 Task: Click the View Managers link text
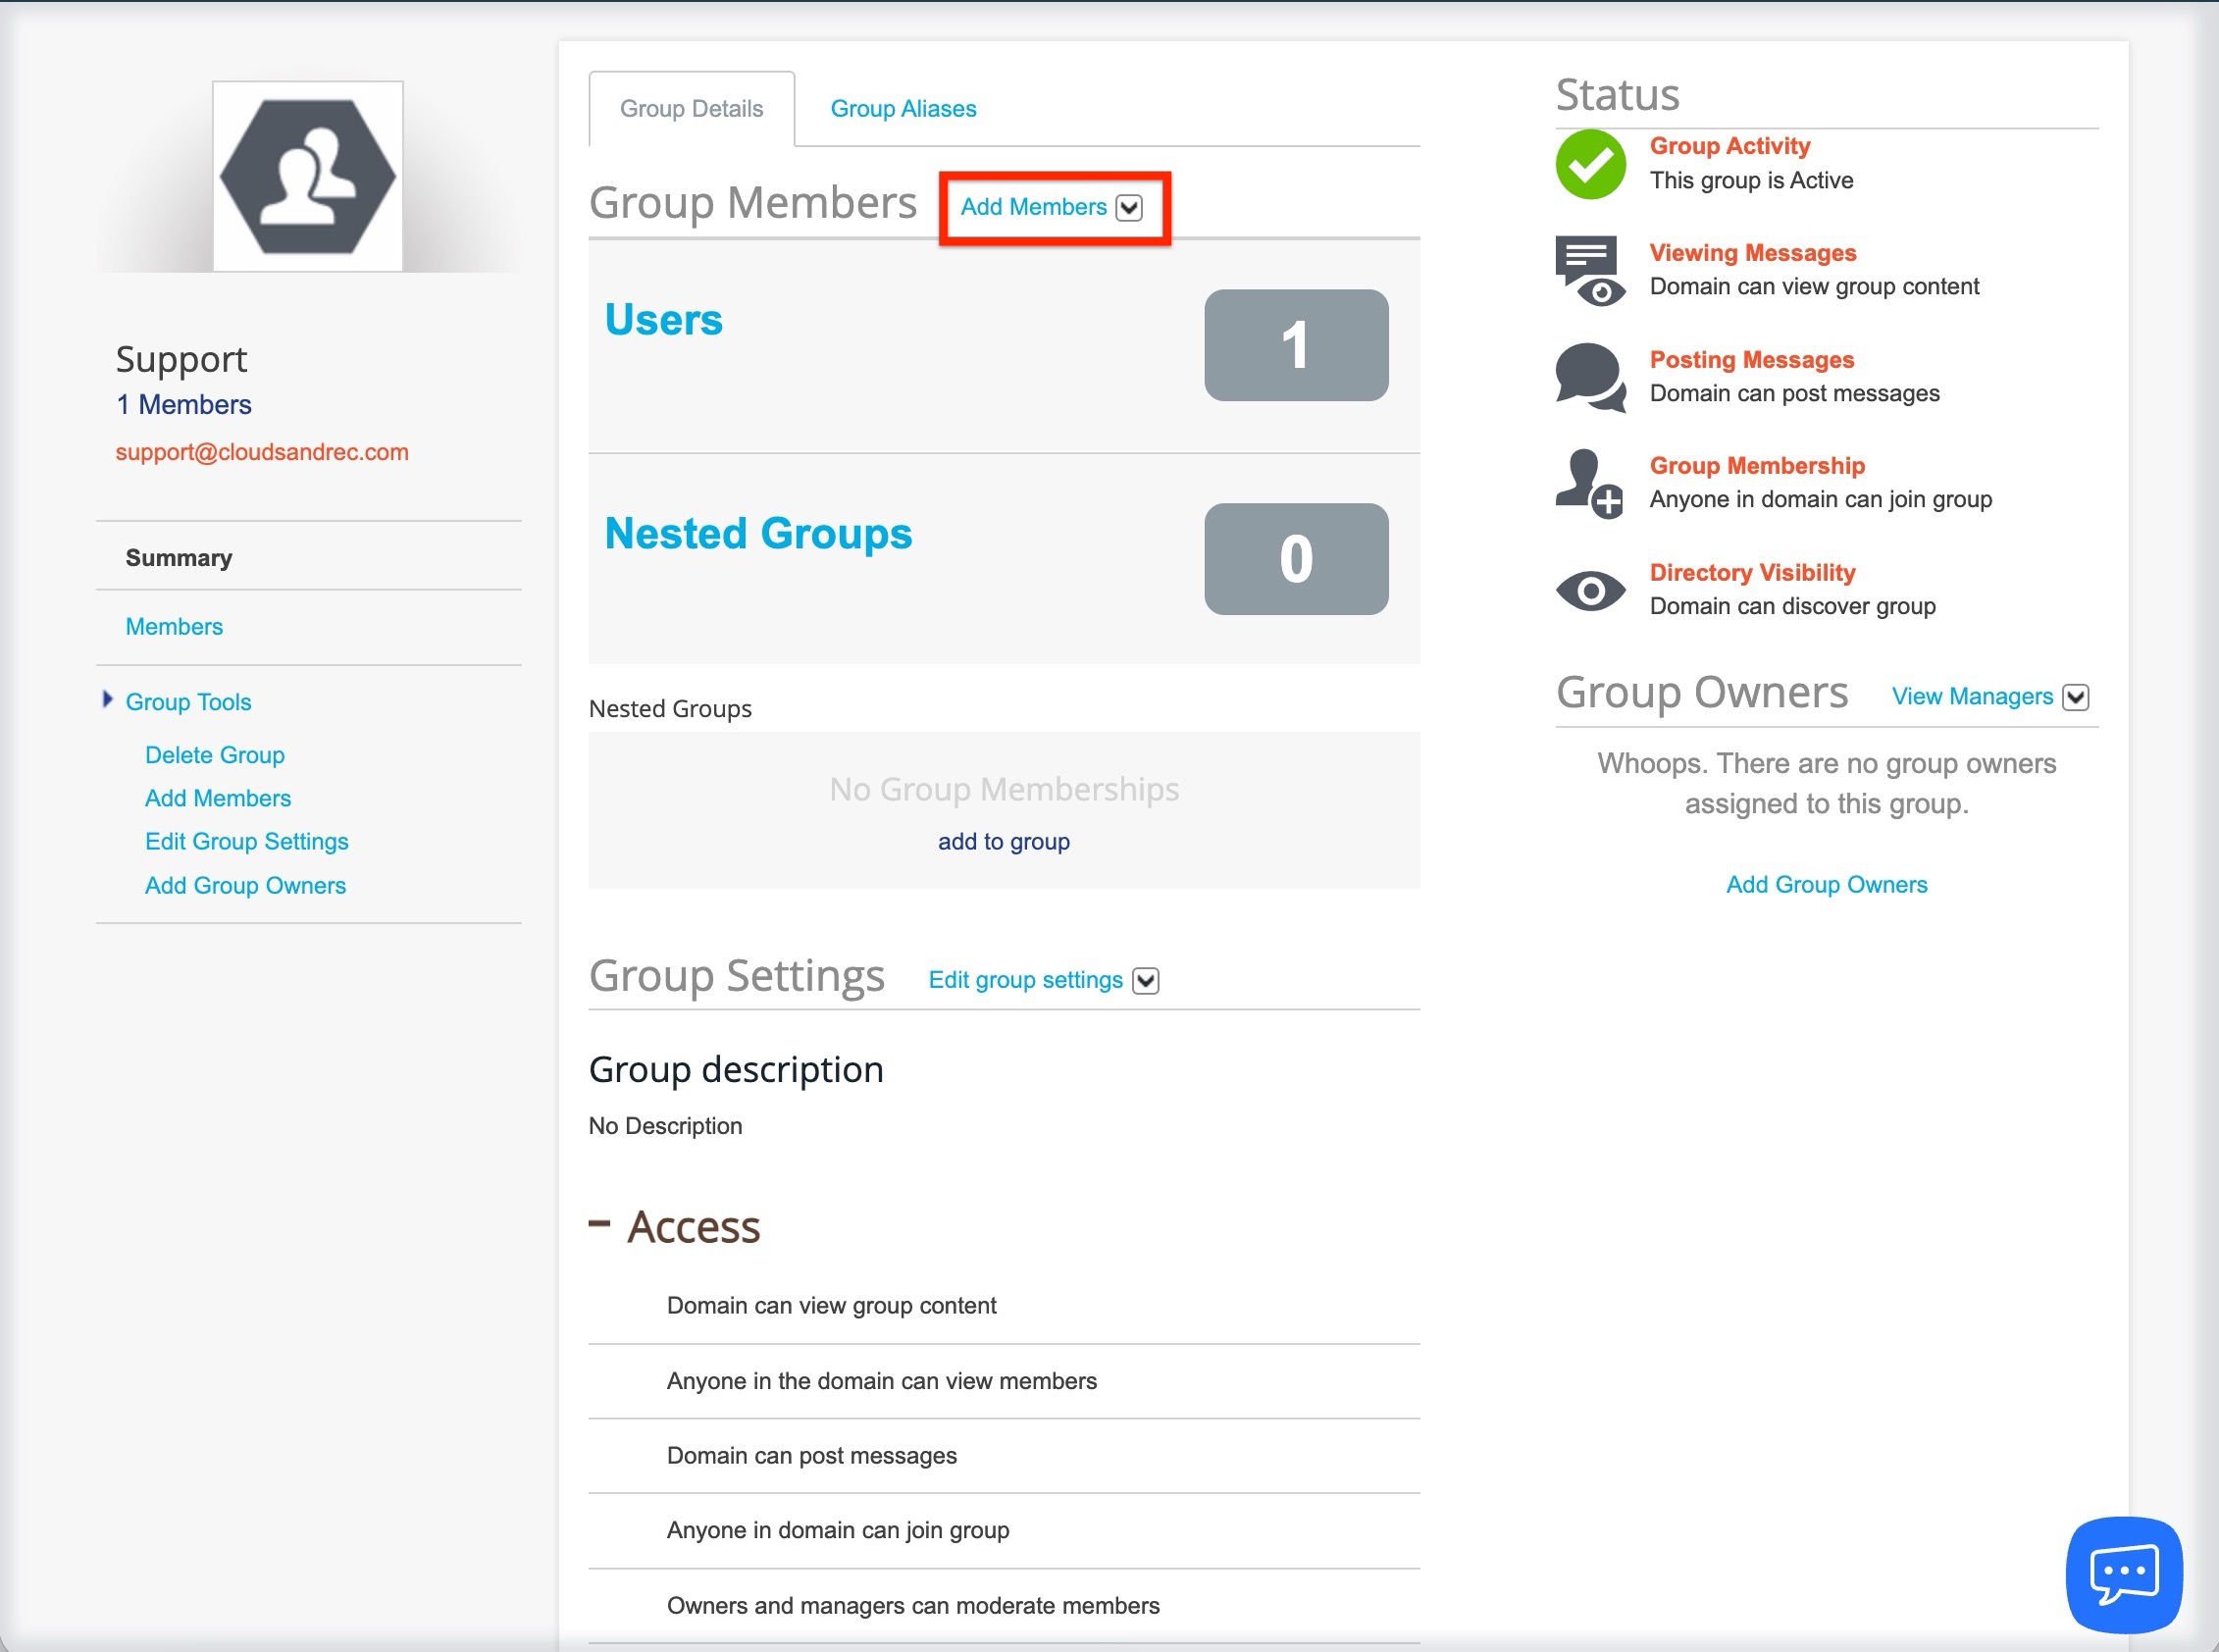(x=1972, y=697)
